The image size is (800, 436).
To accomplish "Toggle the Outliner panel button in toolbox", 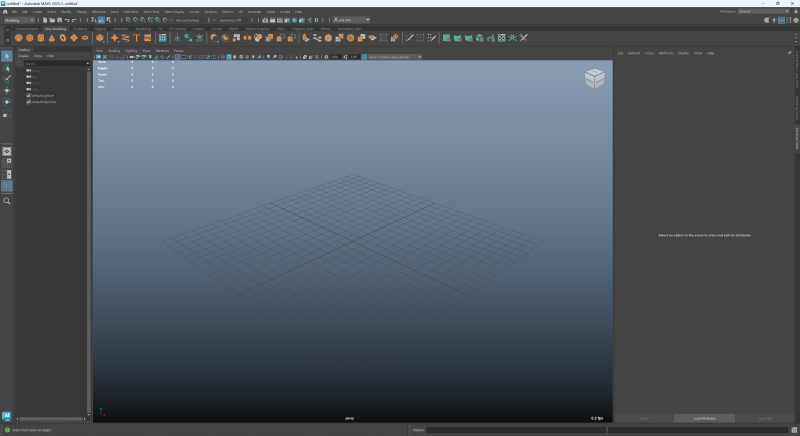I will click(x=7, y=186).
